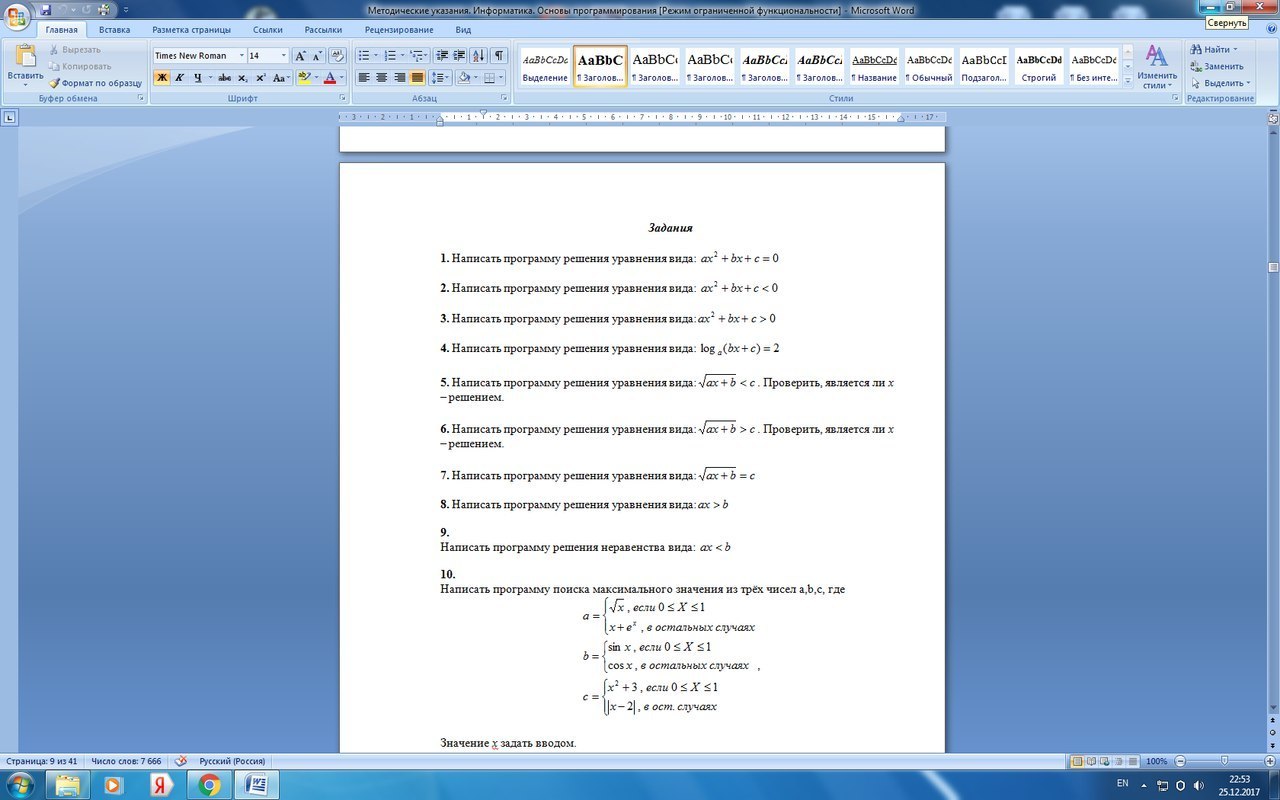The width and height of the screenshot is (1280, 800).
Task: Open the Рецензирование tab
Action: click(x=399, y=30)
